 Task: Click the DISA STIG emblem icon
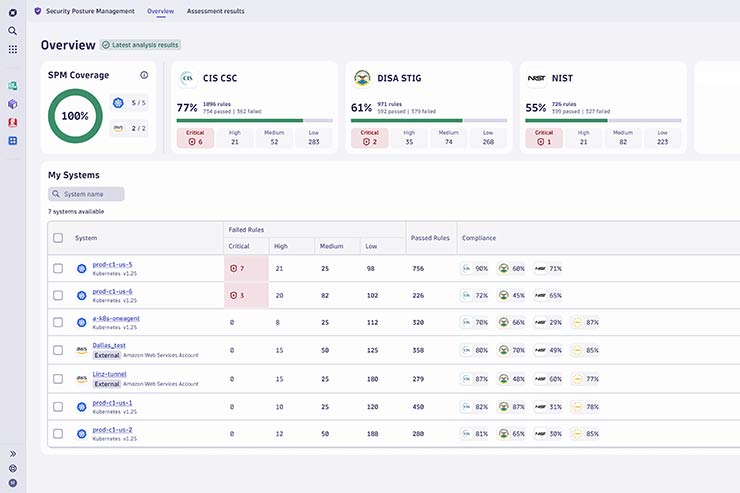pos(362,78)
